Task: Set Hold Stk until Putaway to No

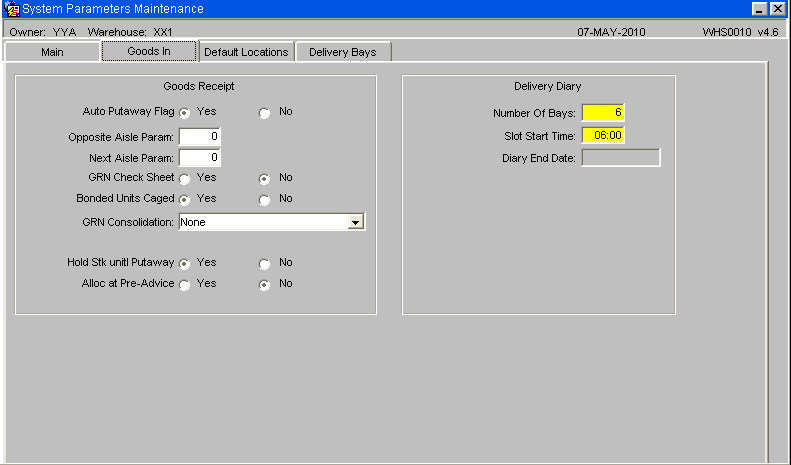Action: 264,264
